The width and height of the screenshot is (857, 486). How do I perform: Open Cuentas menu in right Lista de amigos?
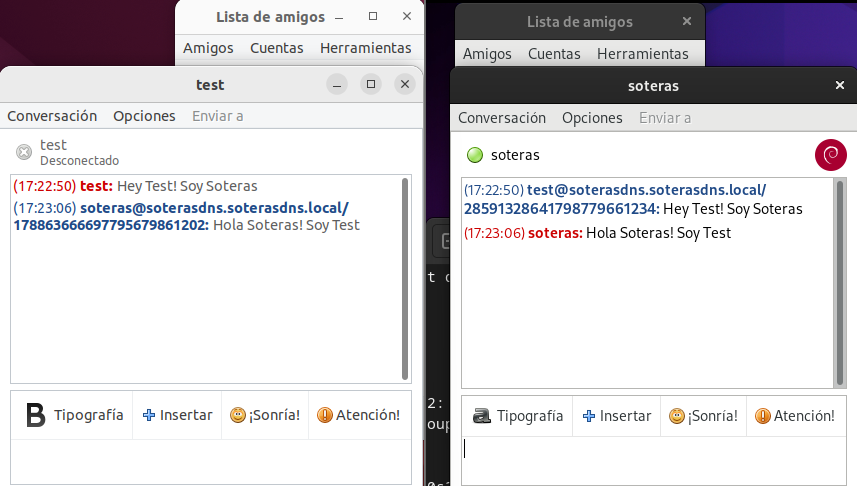pos(554,54)
